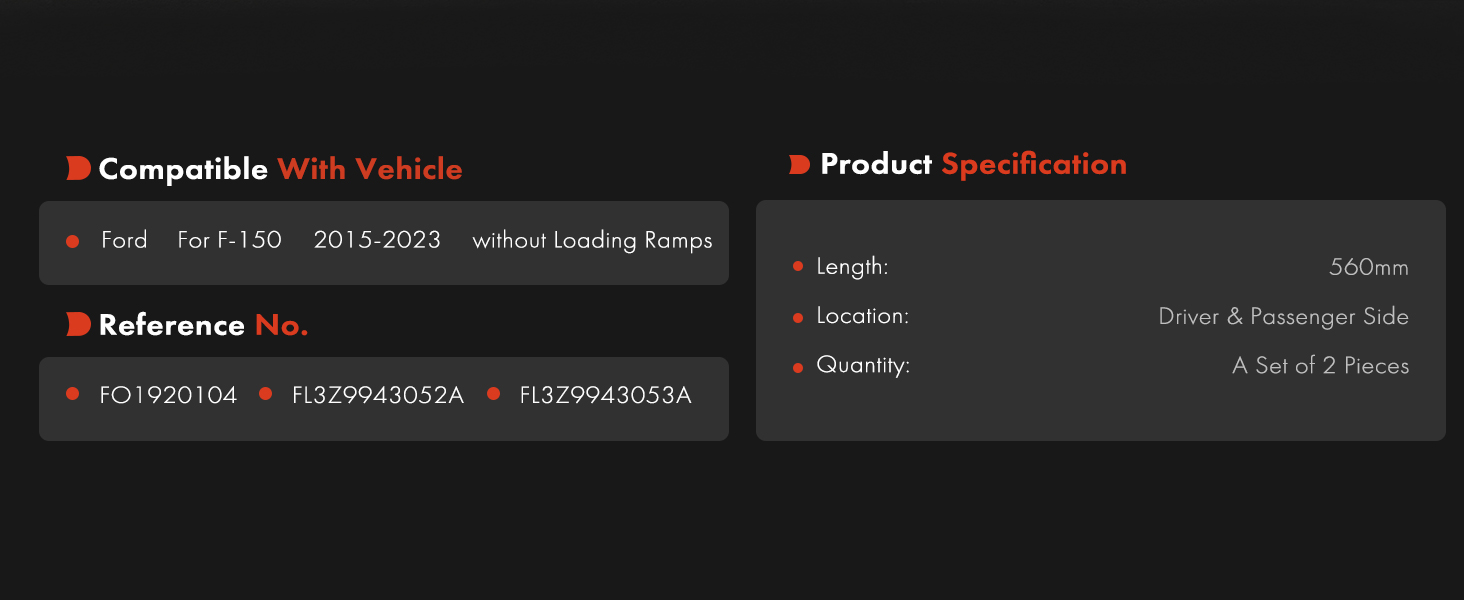Click the FO1920104 reference number
The image size is (1464, 600).
click(168, 395)
